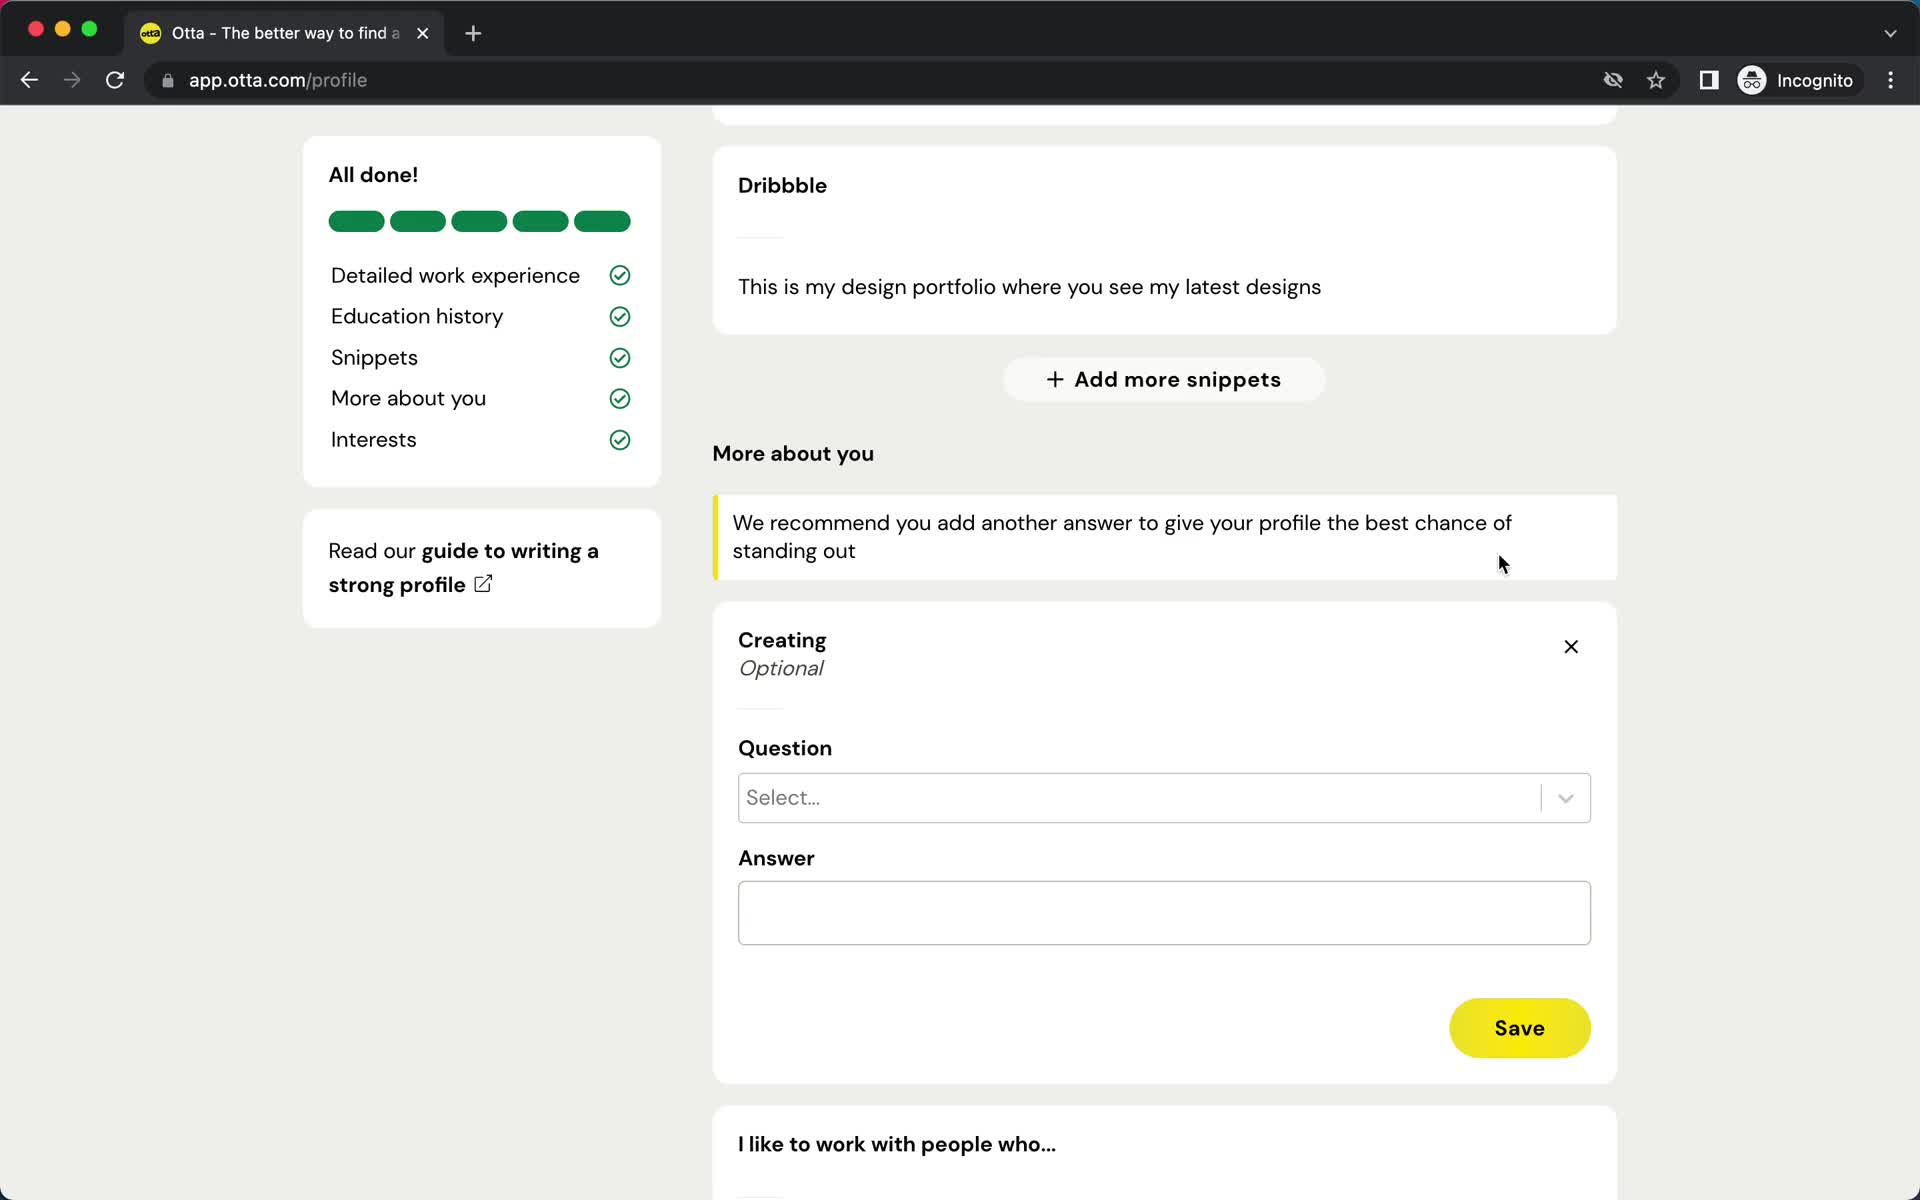Click the external link icon beside strong profile
The width and height of the screenshot is (1920, 1200).
[483, 584]
